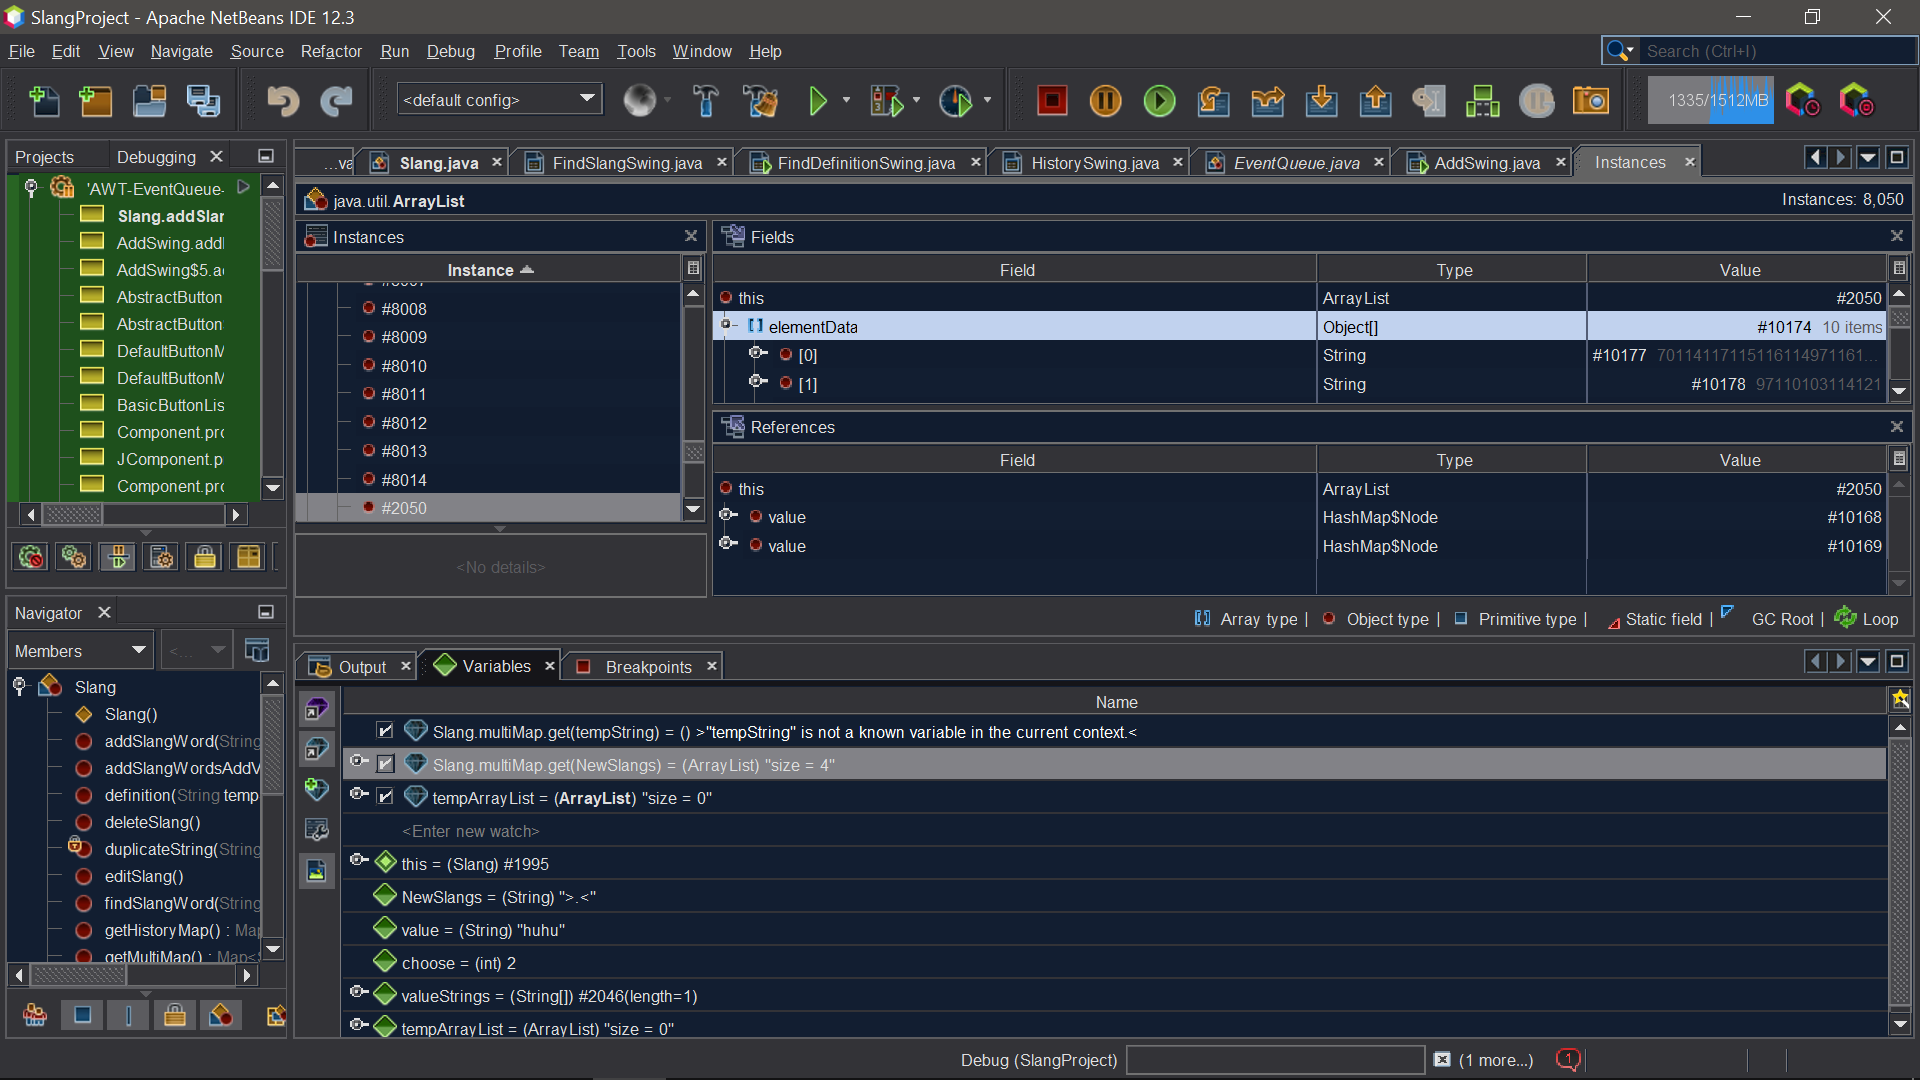1920x1080 pixels.
Task: Select editSlang() in Navigator members
Action: point(144,876)
